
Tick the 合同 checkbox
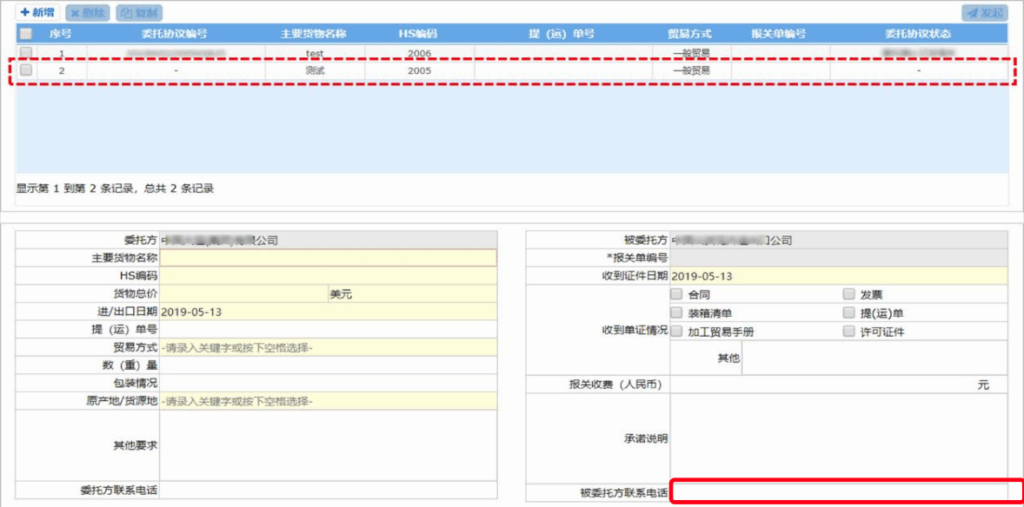[677, 294]
